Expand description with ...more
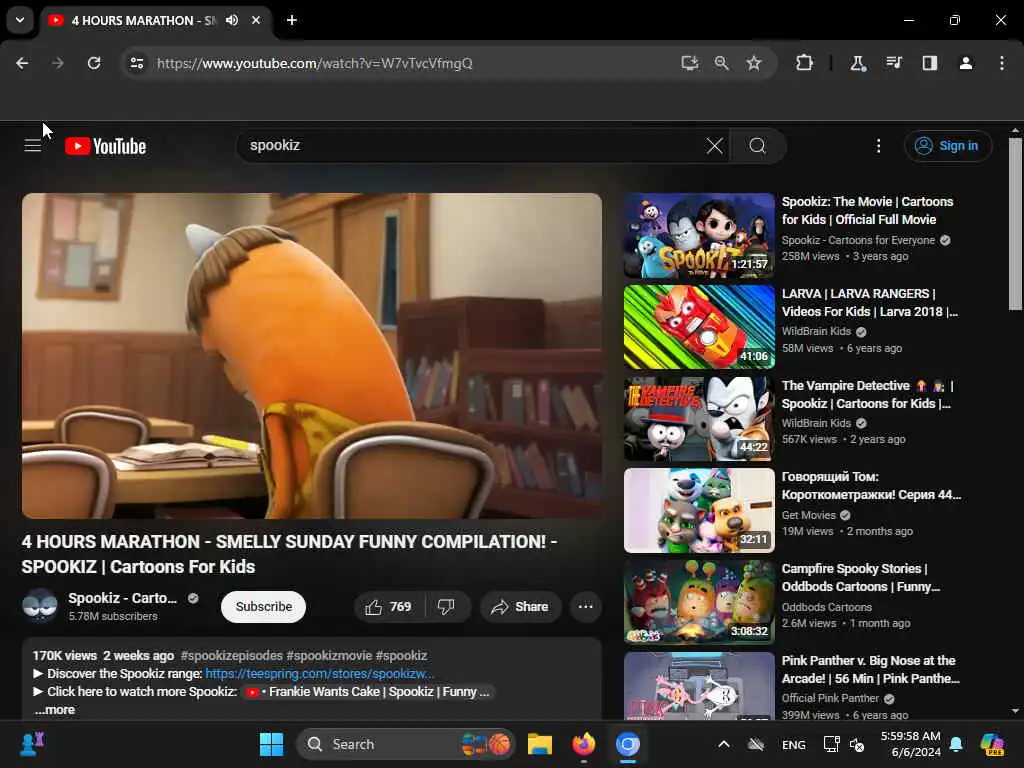This screenshot has width=1024, height=768. (x=55, y=710)
